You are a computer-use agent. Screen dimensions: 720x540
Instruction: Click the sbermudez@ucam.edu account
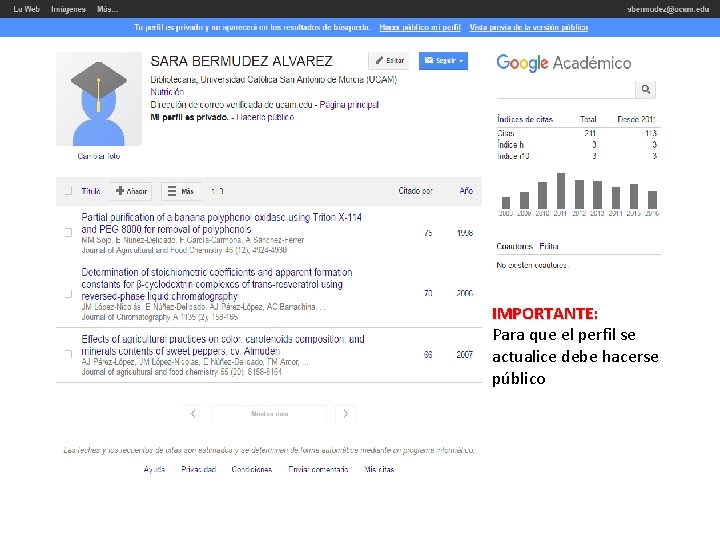click(x=668, y=9)
